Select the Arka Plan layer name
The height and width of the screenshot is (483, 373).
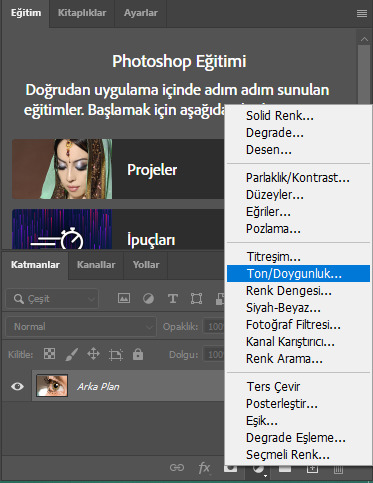[98, 387]
